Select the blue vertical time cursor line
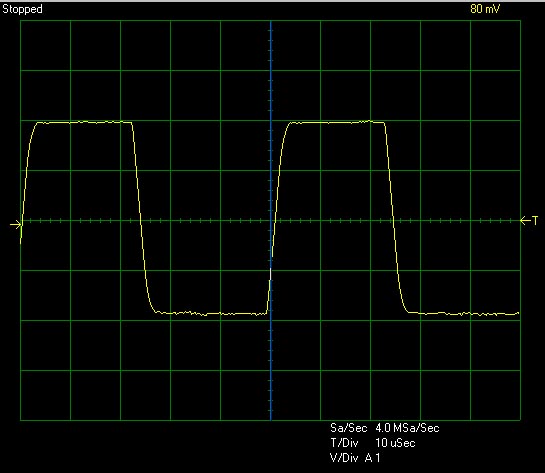The height and width of the screenshot is (473, 545). 271,220
